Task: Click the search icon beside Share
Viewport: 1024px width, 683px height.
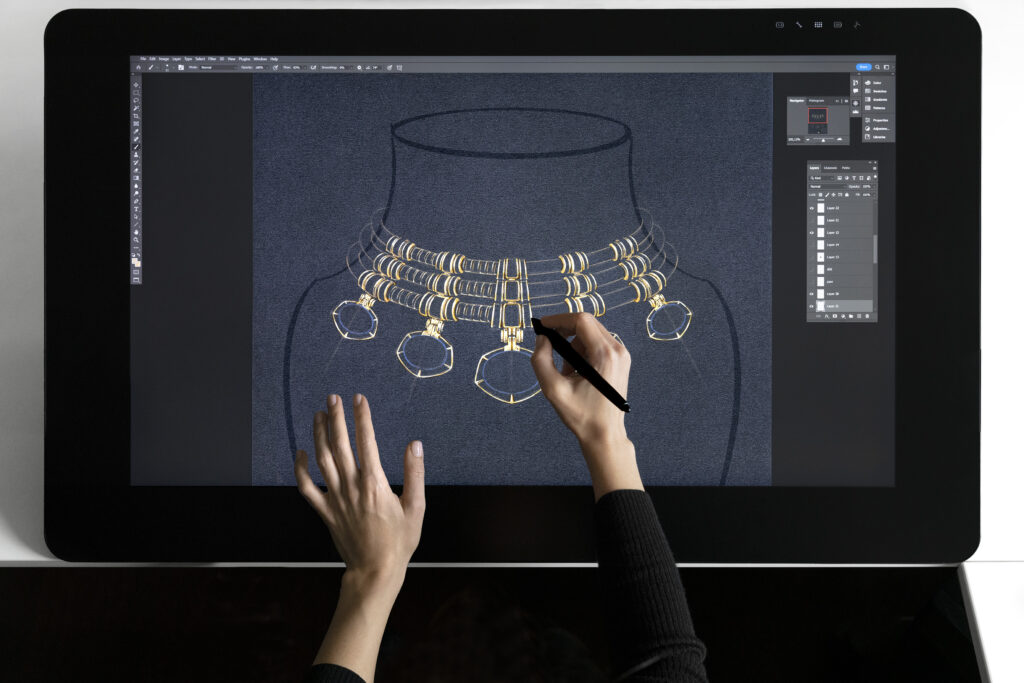Action: pos(877,67)
